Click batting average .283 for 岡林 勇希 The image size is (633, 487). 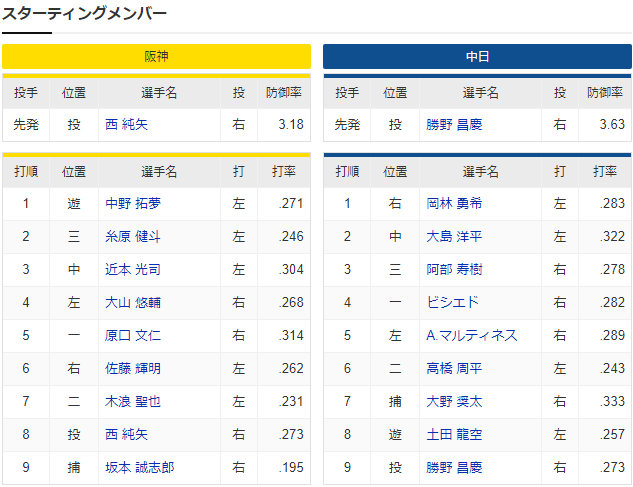(612, 203)
